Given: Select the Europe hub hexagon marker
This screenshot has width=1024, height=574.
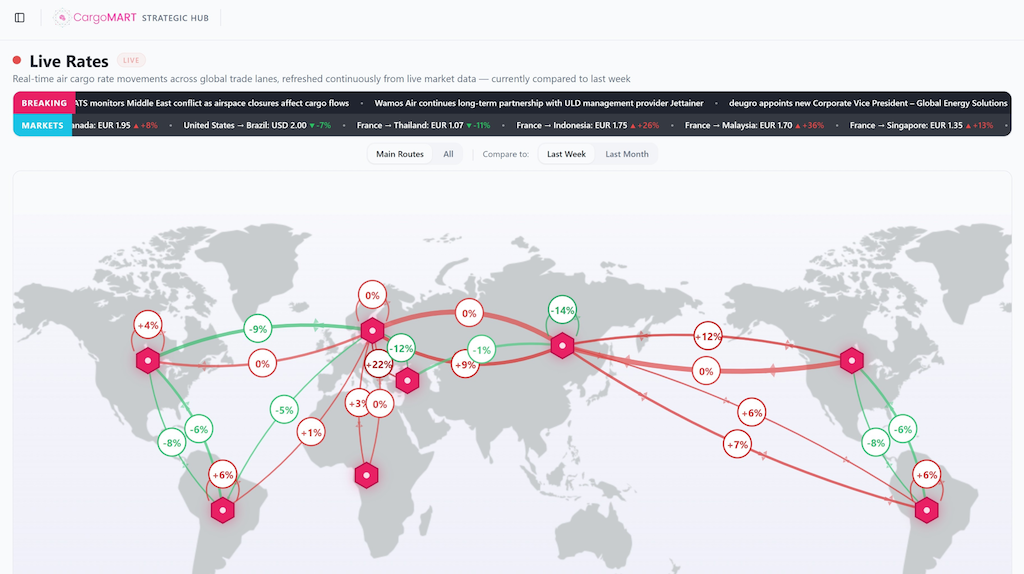Looking at the screenshot, I should pos(372,329).
